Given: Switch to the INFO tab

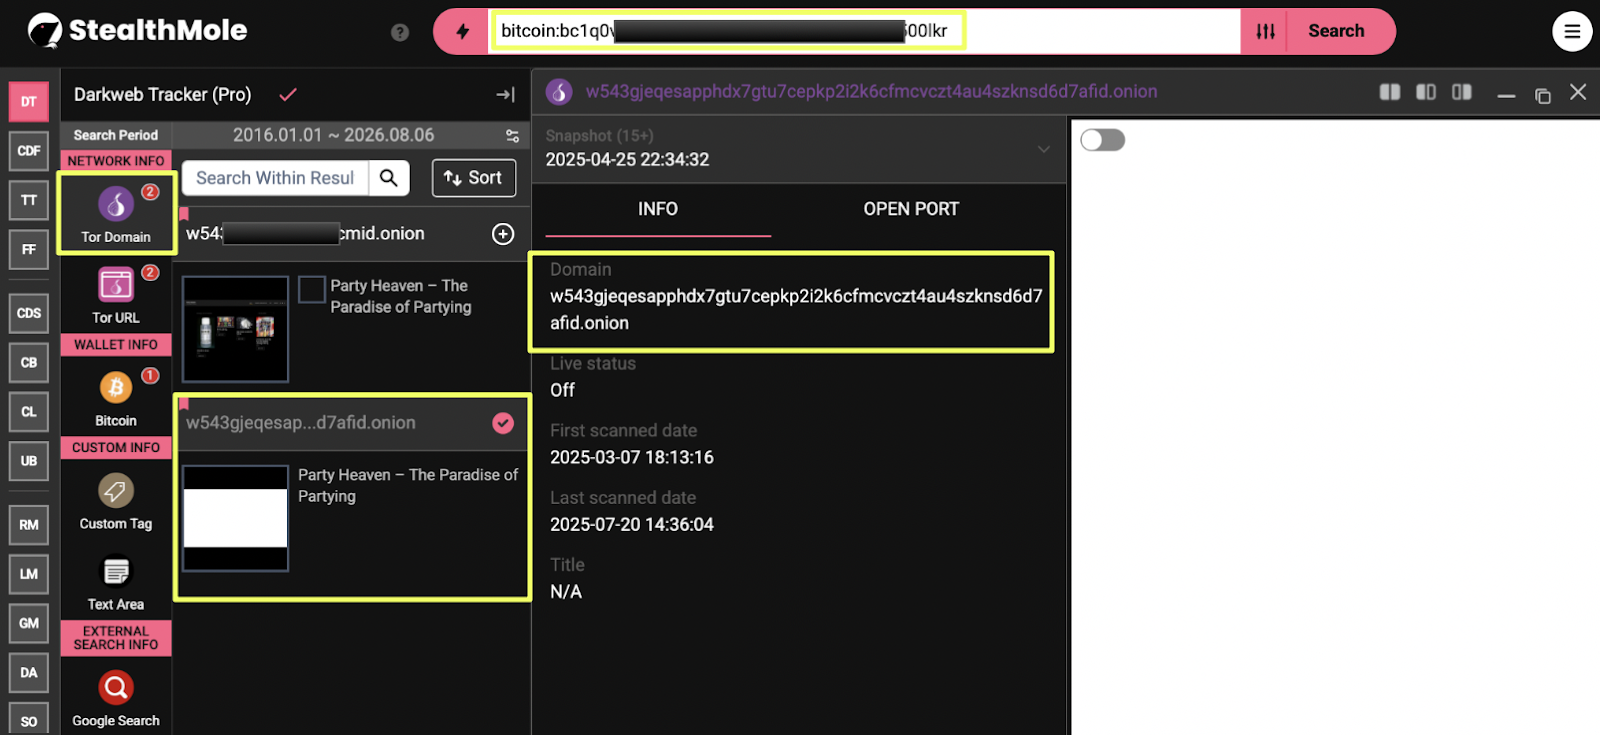Looking at the screenshot, I should (x=658, y=209).
